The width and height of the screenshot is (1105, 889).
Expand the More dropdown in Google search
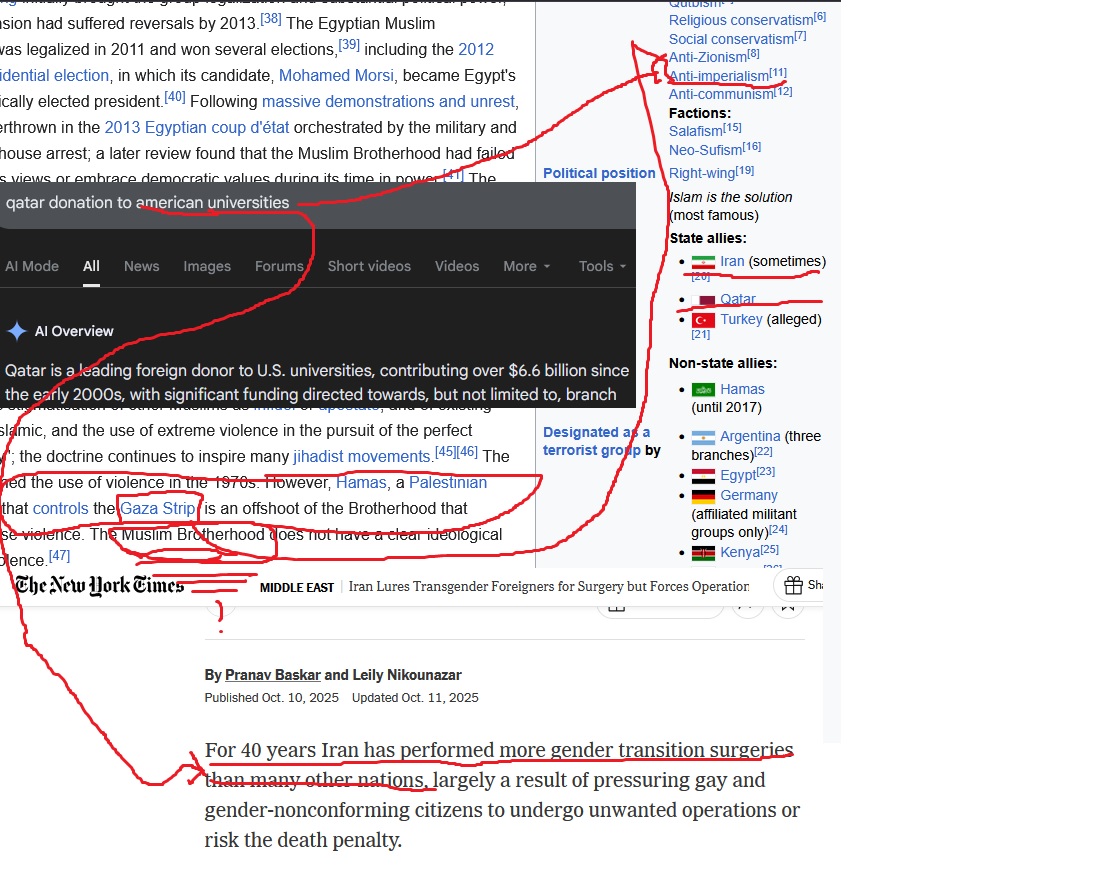click(526, 266)
